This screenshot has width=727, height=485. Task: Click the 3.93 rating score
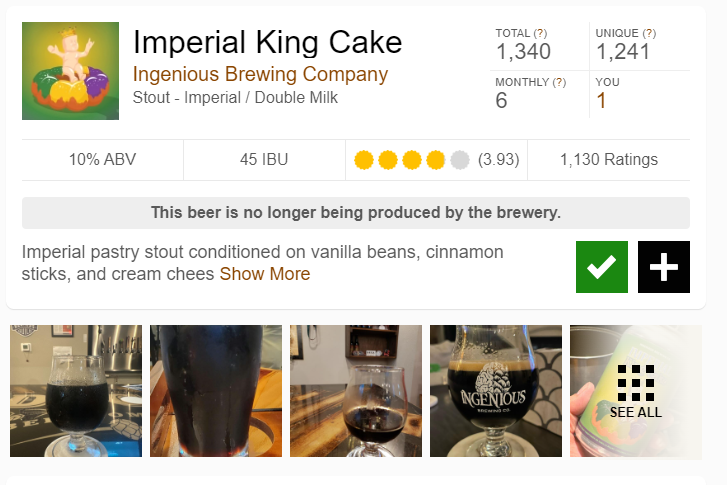498,160
